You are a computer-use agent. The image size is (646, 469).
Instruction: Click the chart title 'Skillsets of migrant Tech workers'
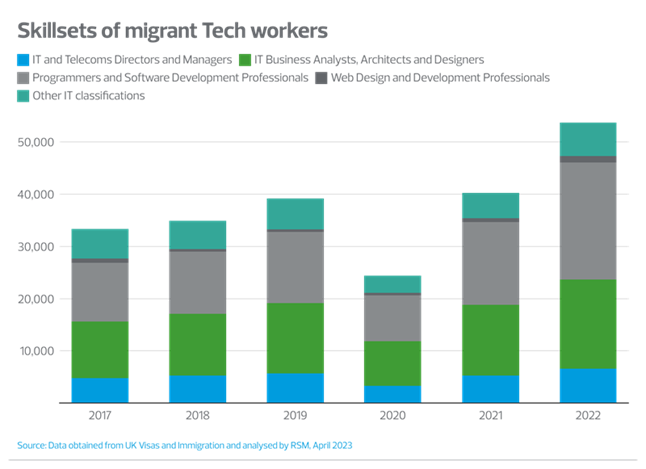click(171, 30)
